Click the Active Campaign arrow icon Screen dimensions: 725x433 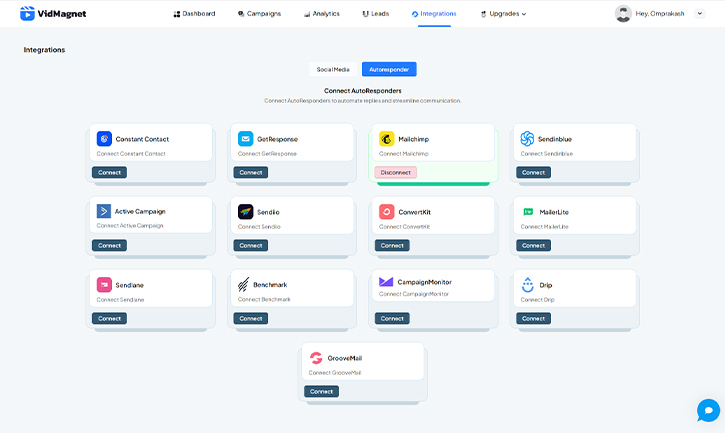(x=104, y=211)
